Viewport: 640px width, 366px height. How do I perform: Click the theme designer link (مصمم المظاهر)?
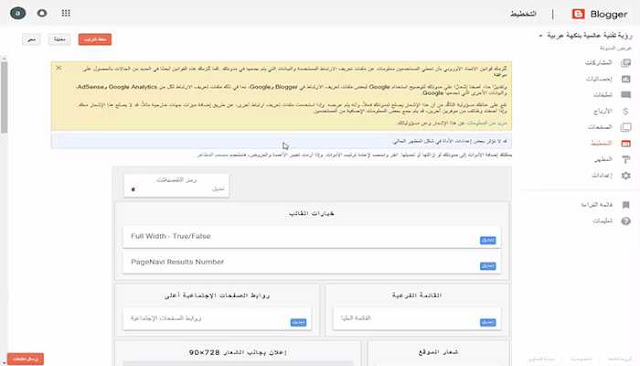point(209,155)
